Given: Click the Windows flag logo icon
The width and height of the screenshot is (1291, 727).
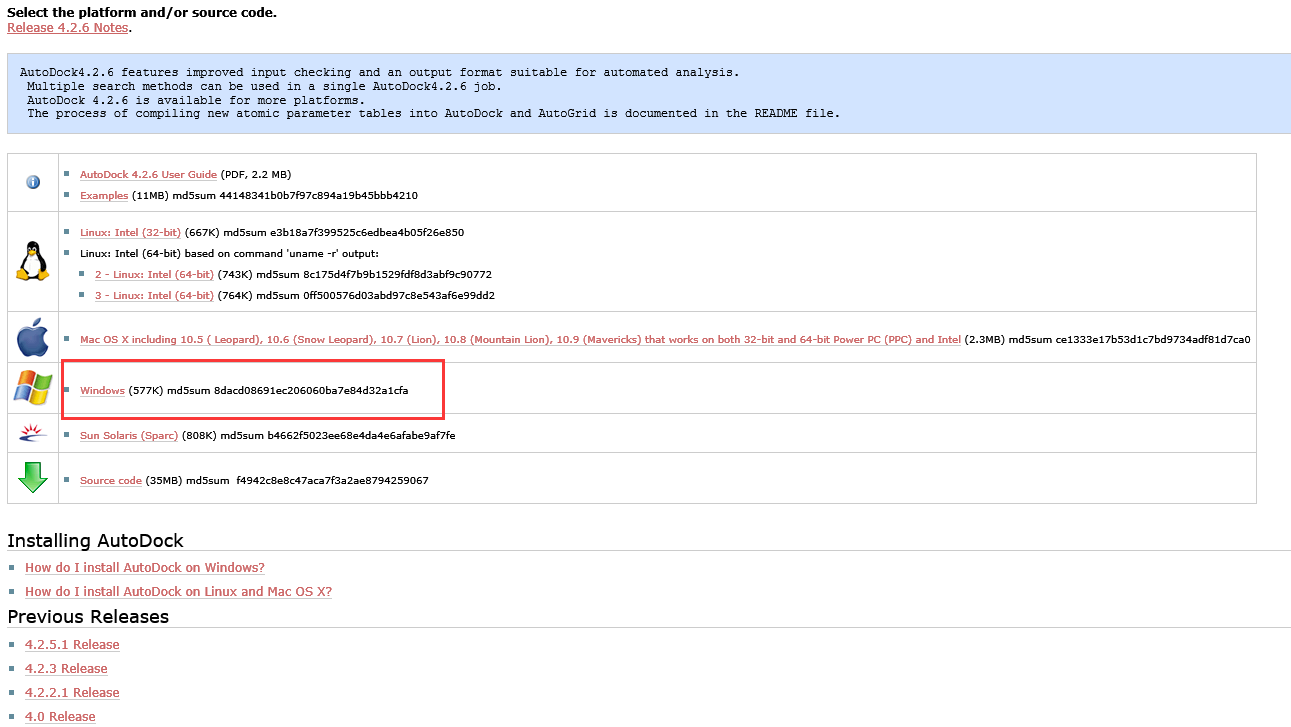Looking at the screenshot, I should pyautogui.click(x=33, y=388).
